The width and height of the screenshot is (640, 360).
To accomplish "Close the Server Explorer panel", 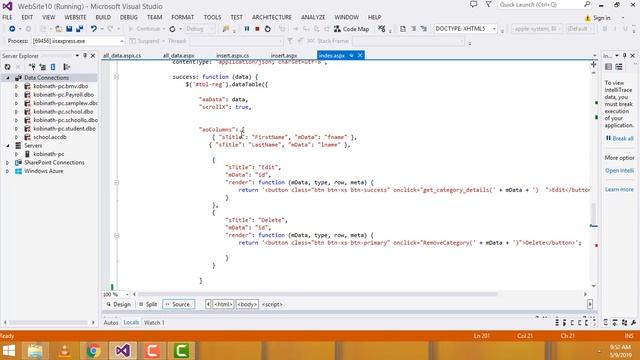I will click(x=93, y=56).
